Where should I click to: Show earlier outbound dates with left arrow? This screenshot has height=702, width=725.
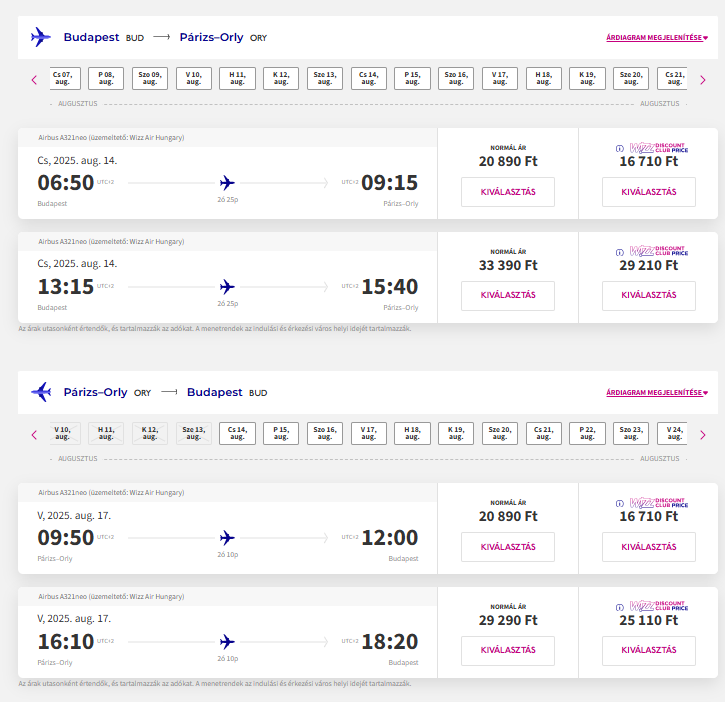[34, 80]
